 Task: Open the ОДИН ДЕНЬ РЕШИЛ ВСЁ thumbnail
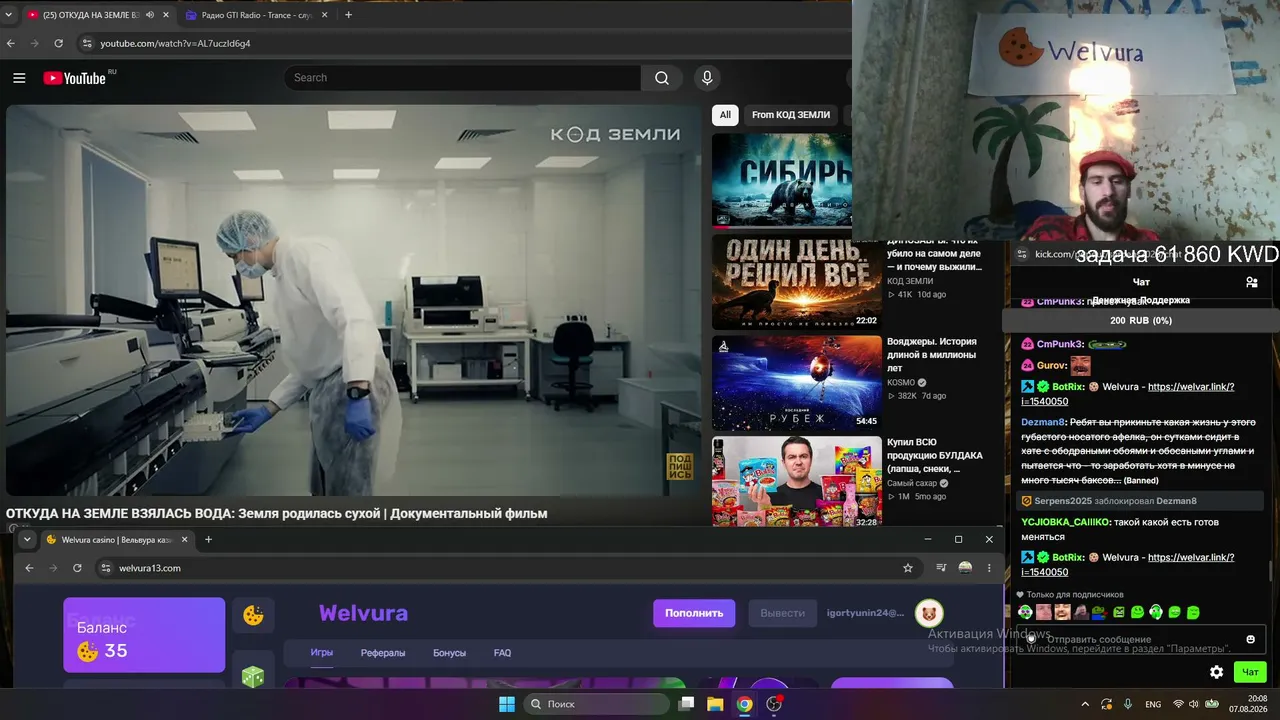click(797, 283)
